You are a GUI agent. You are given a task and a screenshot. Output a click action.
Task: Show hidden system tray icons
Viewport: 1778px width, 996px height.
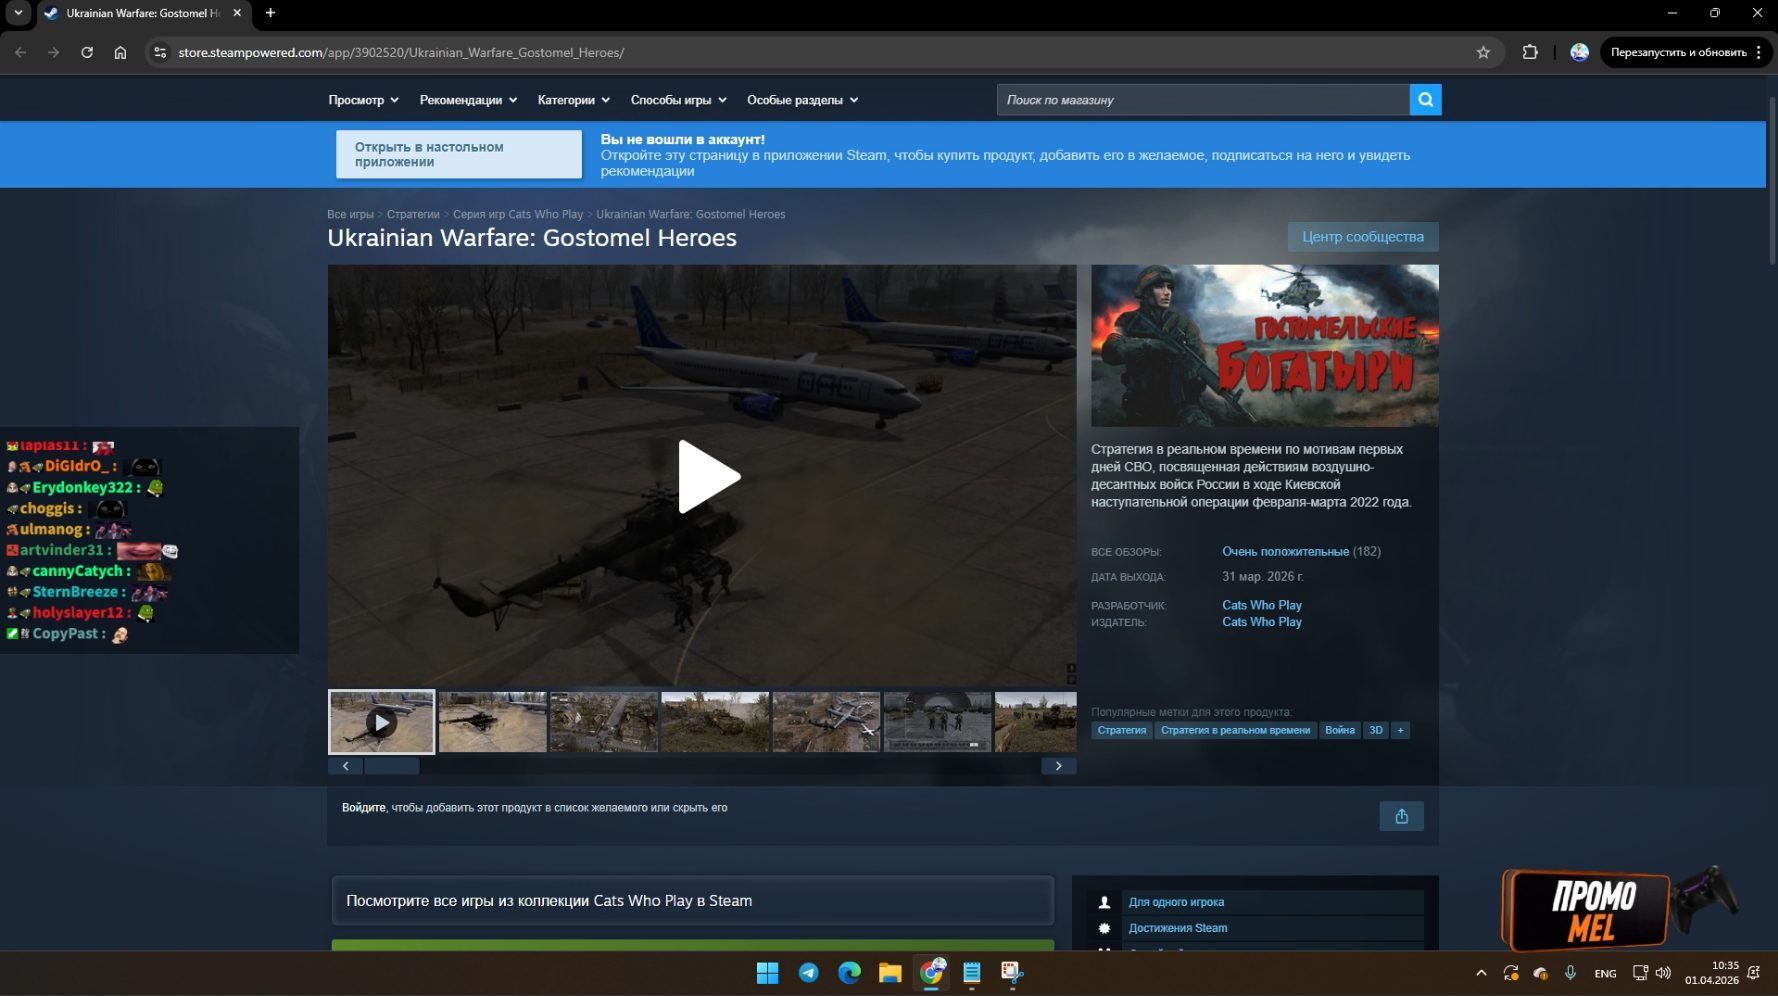tap(1481, 973)
